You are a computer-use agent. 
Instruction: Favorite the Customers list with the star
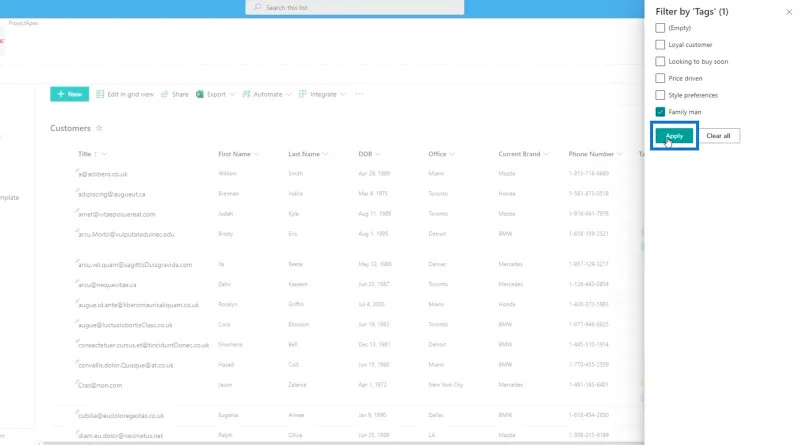tap(99, 128)
